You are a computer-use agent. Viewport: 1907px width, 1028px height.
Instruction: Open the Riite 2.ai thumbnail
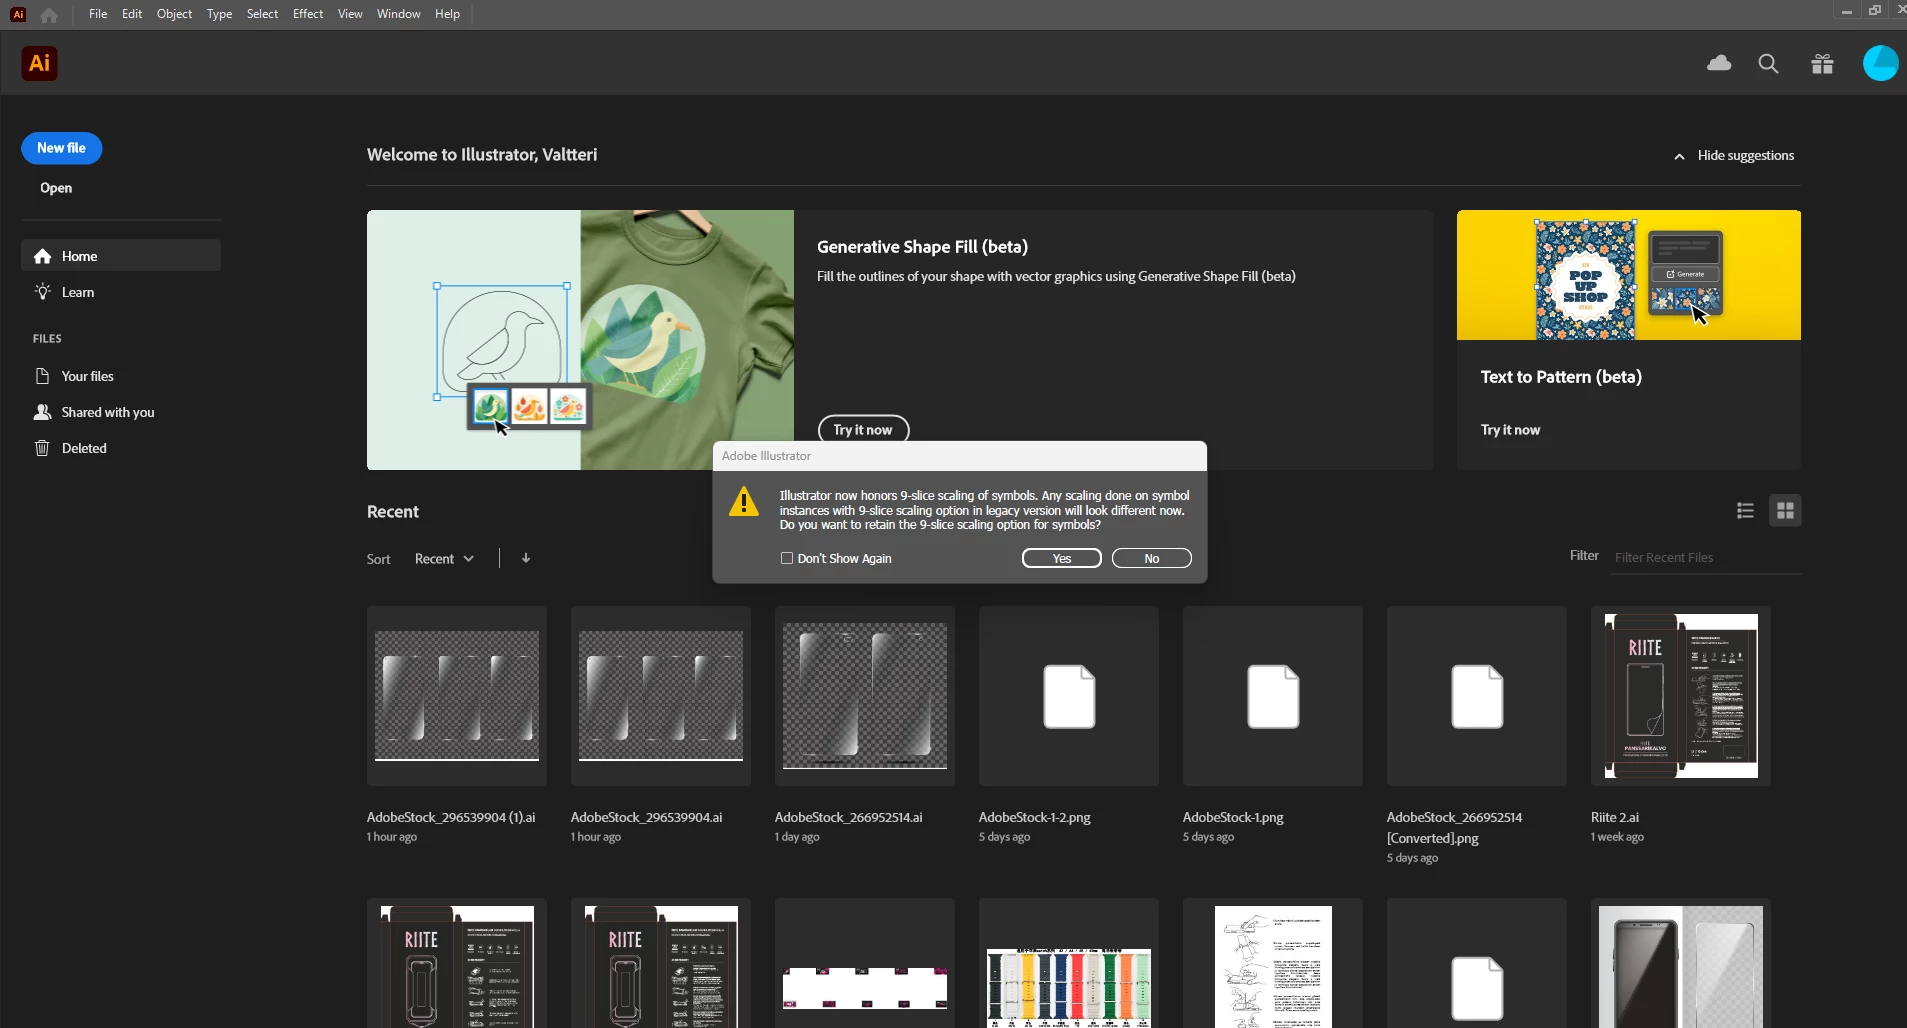pyautogui.click(x=1681, y=696)
